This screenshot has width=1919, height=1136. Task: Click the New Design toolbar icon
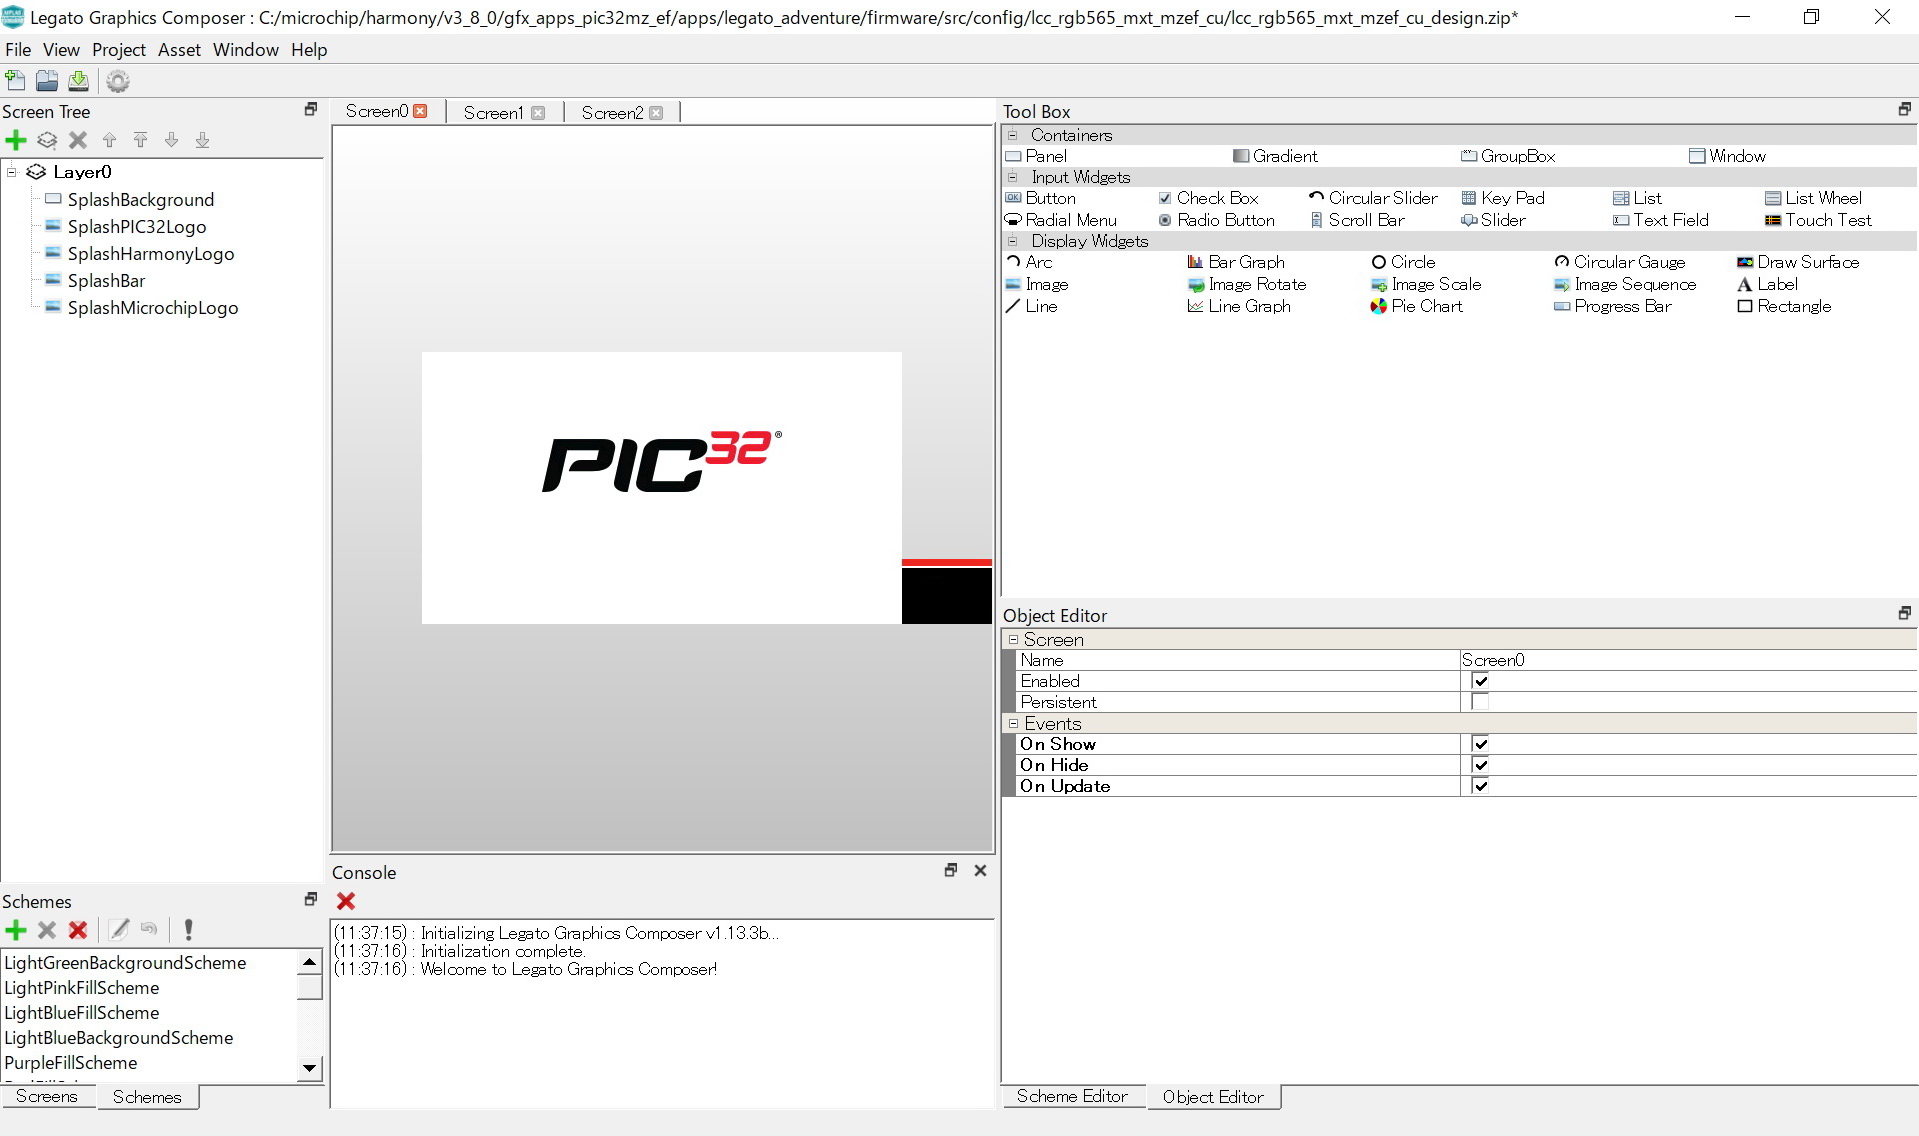coord(16,81)
